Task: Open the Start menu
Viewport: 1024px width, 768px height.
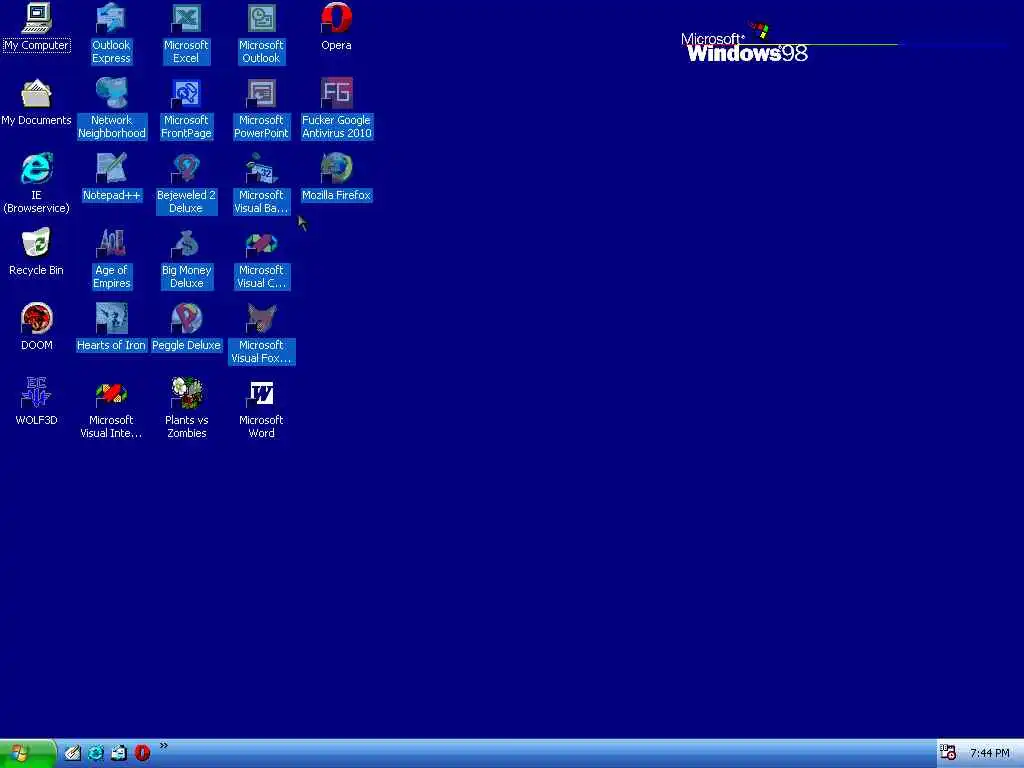Action: 27,754
